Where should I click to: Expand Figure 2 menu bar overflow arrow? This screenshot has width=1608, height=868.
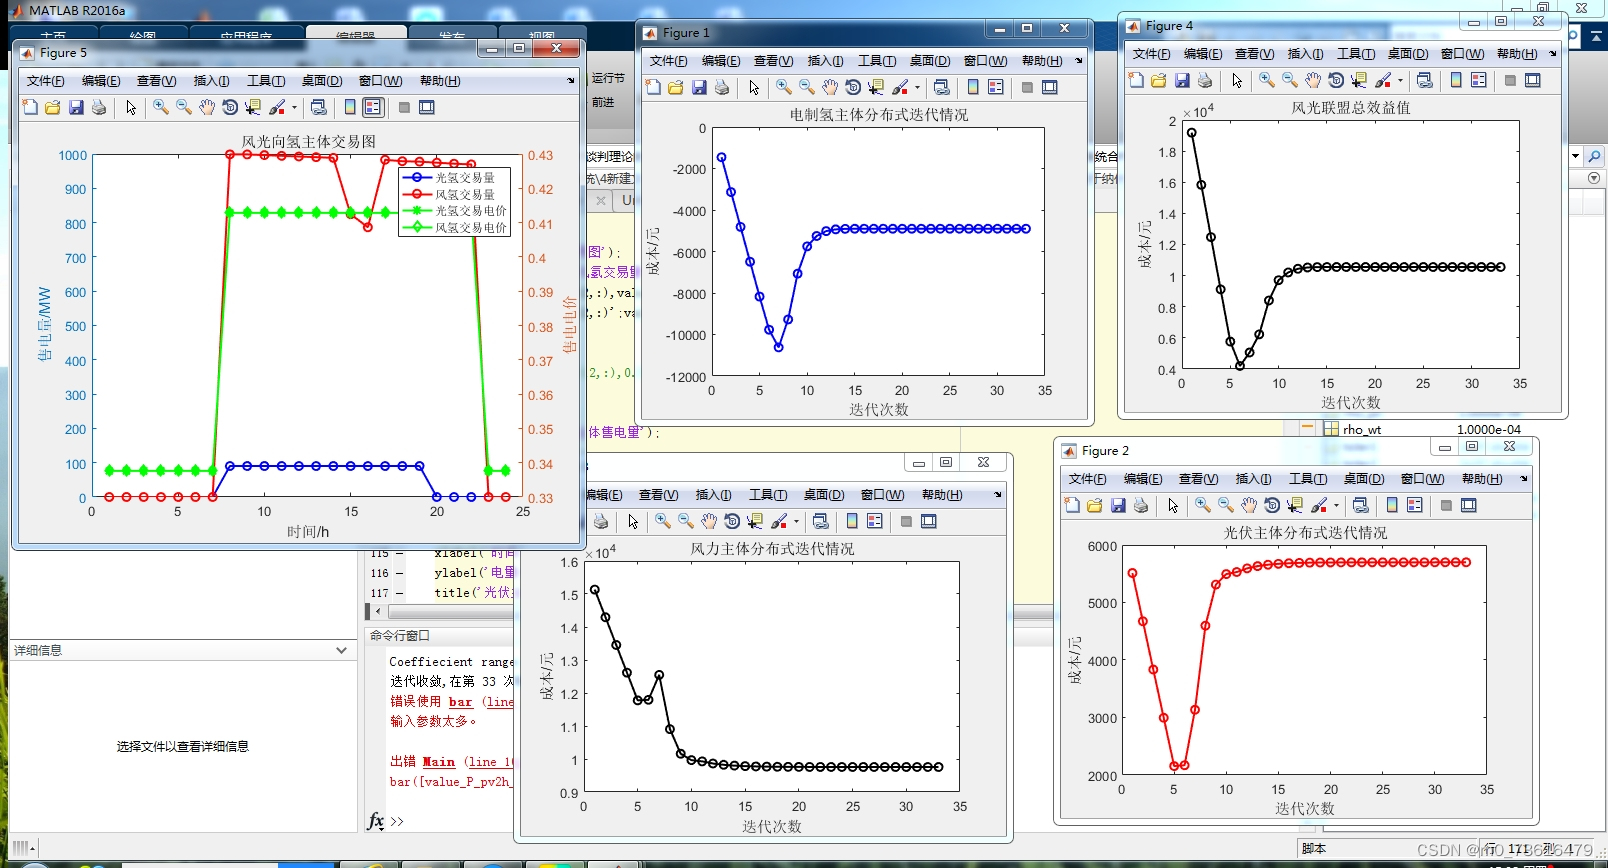tap(1524, 479)
